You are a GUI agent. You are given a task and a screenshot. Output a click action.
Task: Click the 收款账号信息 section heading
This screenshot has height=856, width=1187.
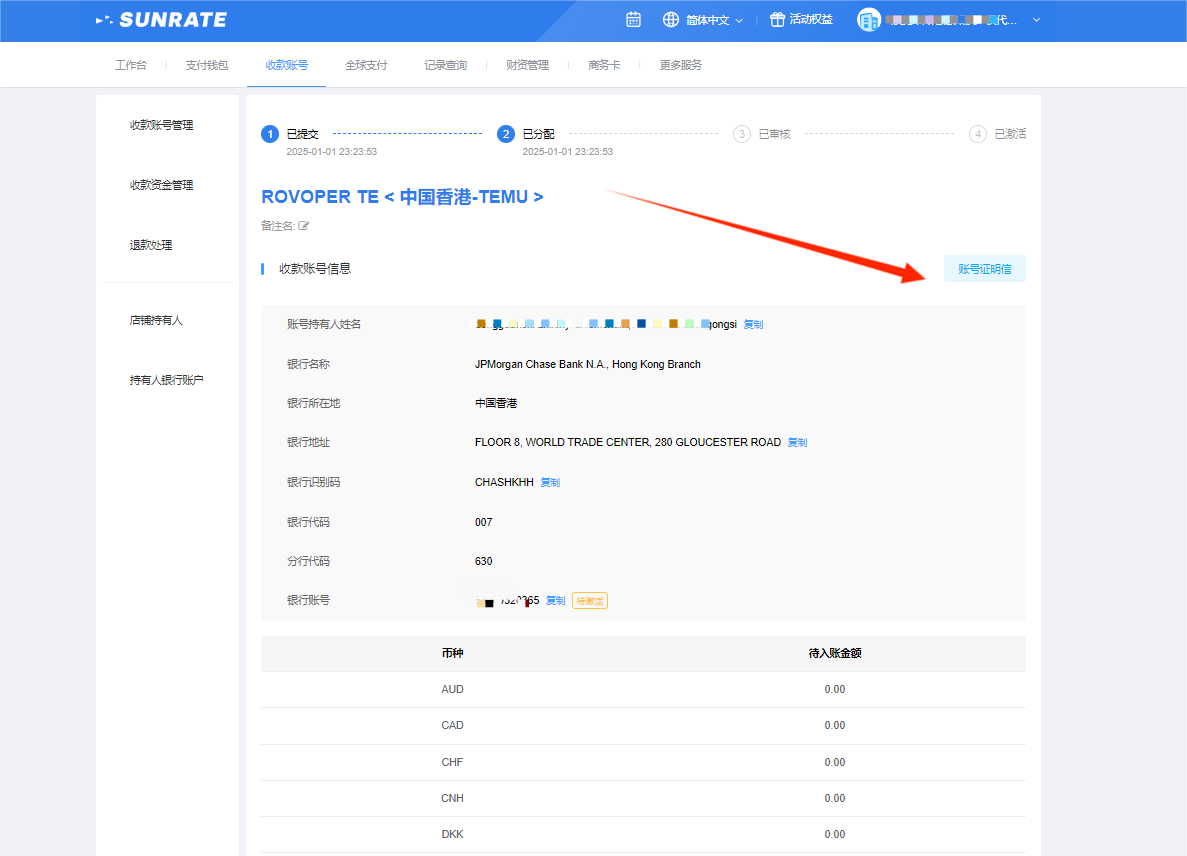click(x=315, y=269)
